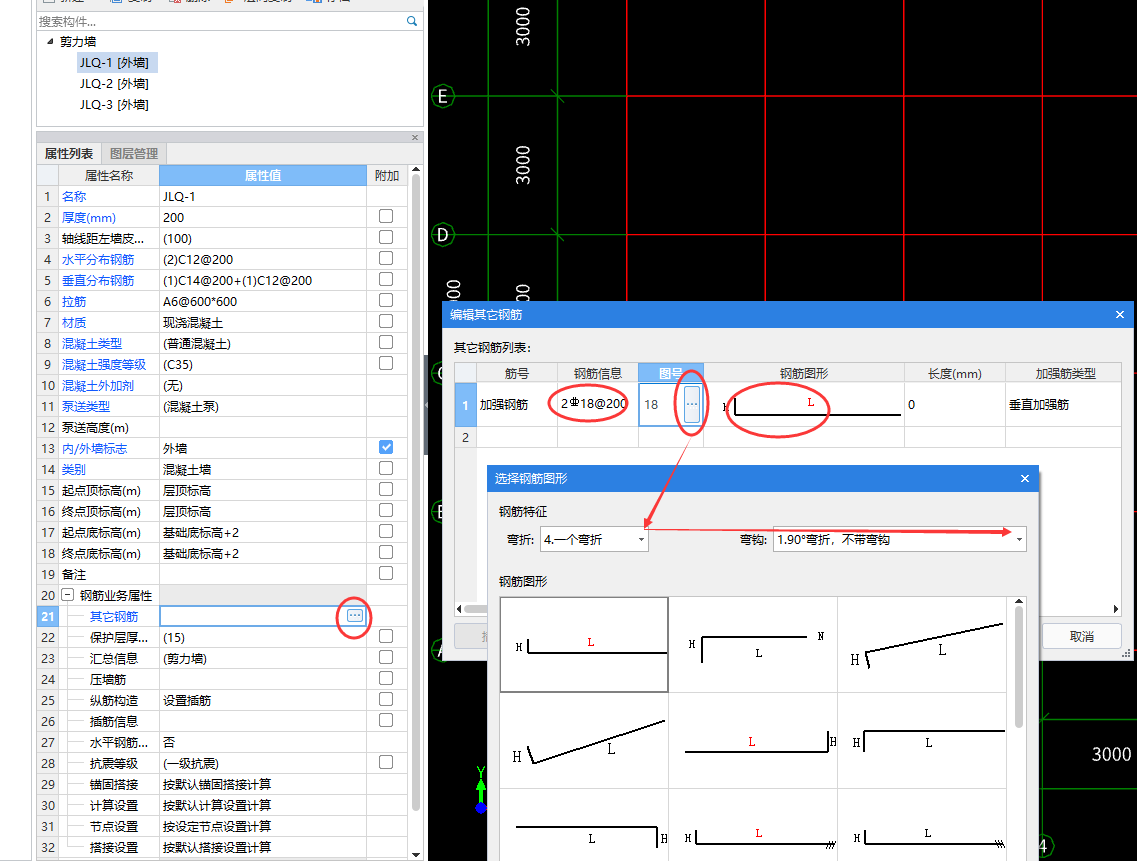Screen dimensions: 1137x861
Task: Collapse the 钢筋业务属性 group
Action: tap(67, 595)
